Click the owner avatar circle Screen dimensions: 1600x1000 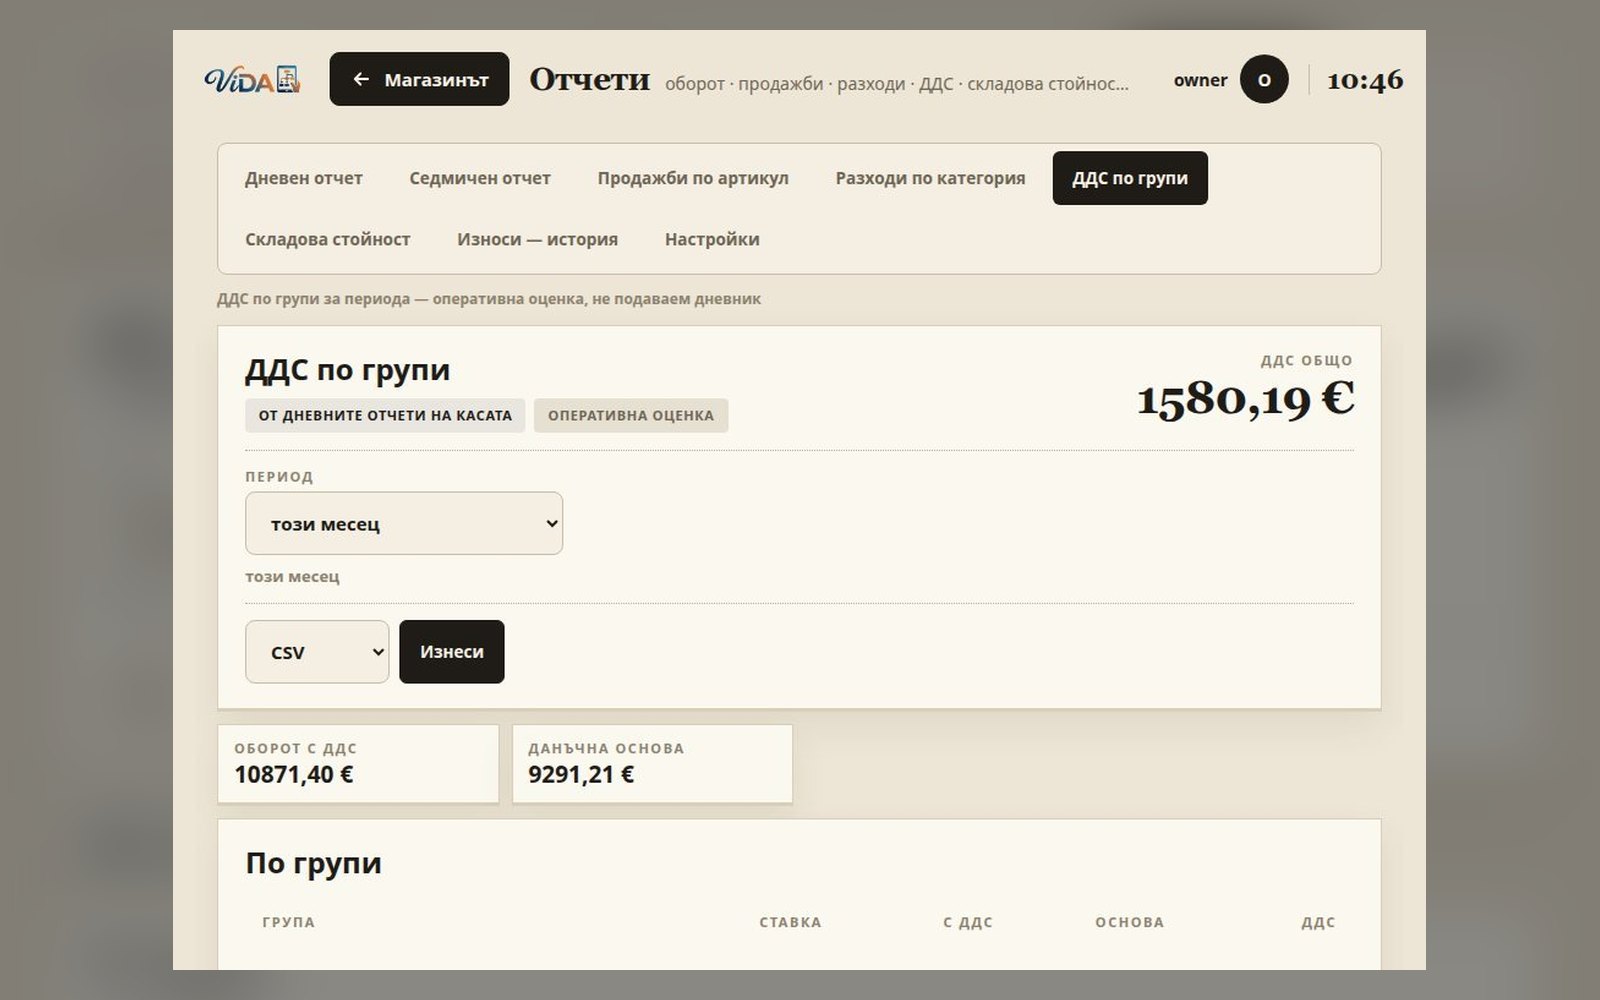click(x=1264, y=79)
